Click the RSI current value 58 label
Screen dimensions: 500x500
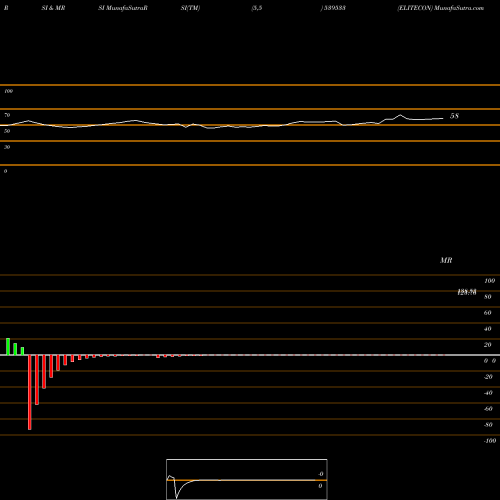[454, 116]
